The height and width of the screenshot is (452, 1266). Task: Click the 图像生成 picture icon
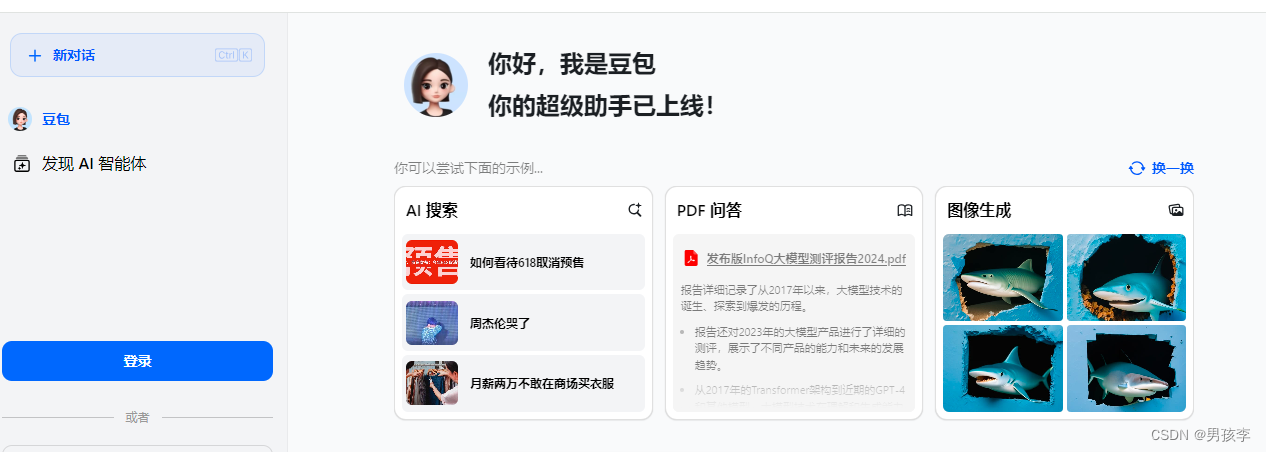(1176, 210)
